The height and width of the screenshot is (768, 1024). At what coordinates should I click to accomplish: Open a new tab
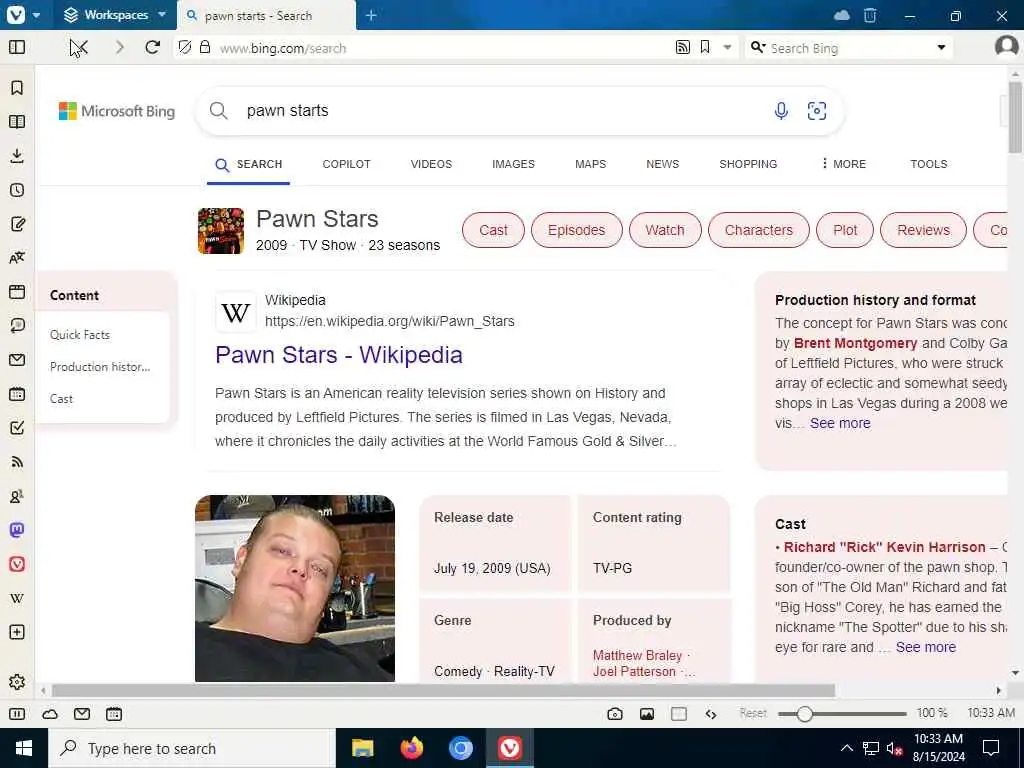[371, 14]
